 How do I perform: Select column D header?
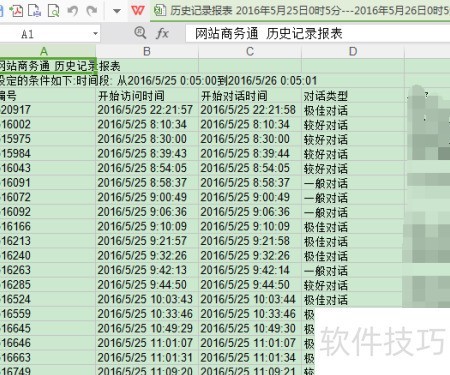click(353, 52)
